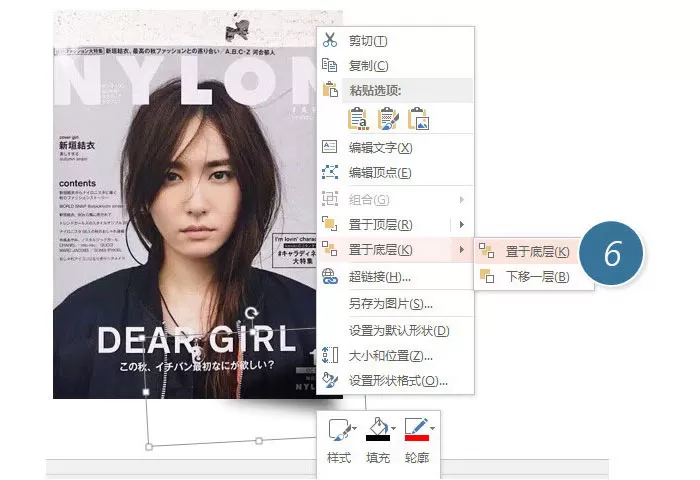The image size is (700, 480).
Task: Choose paste option Keep Source Formatting
Action: (x=388, y=118)
